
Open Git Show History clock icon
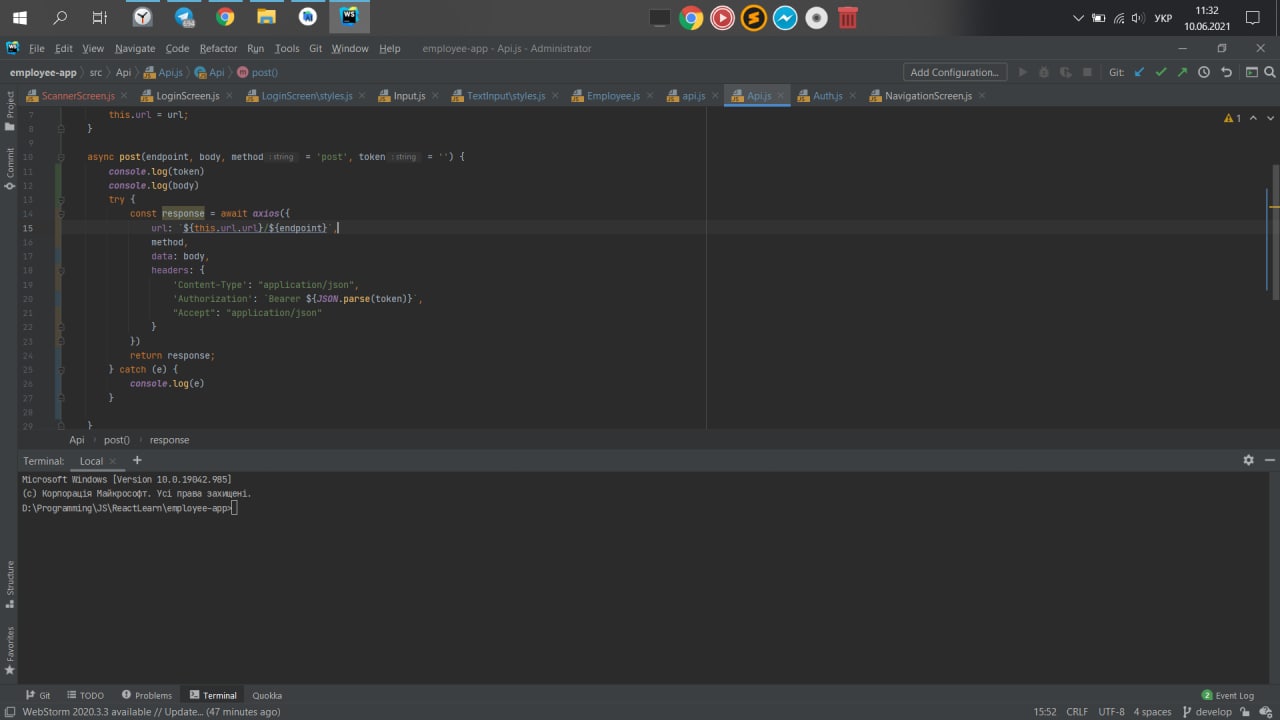click(1204, 72)
